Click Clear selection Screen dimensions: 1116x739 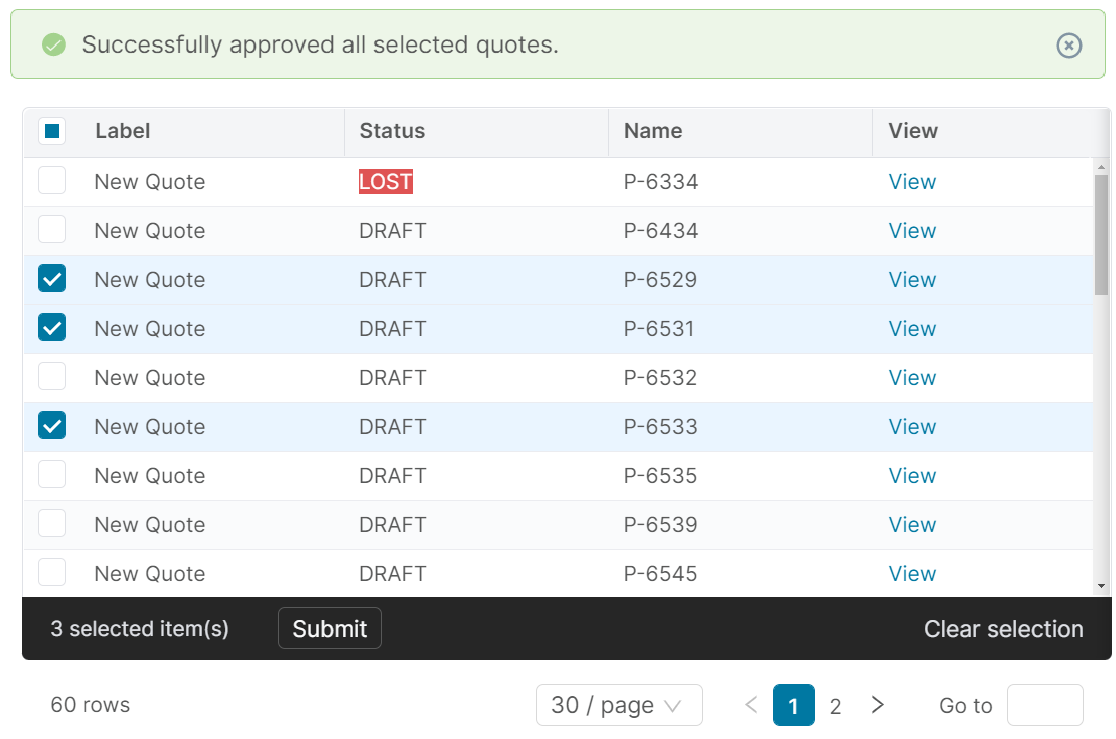coord(1004,628)
